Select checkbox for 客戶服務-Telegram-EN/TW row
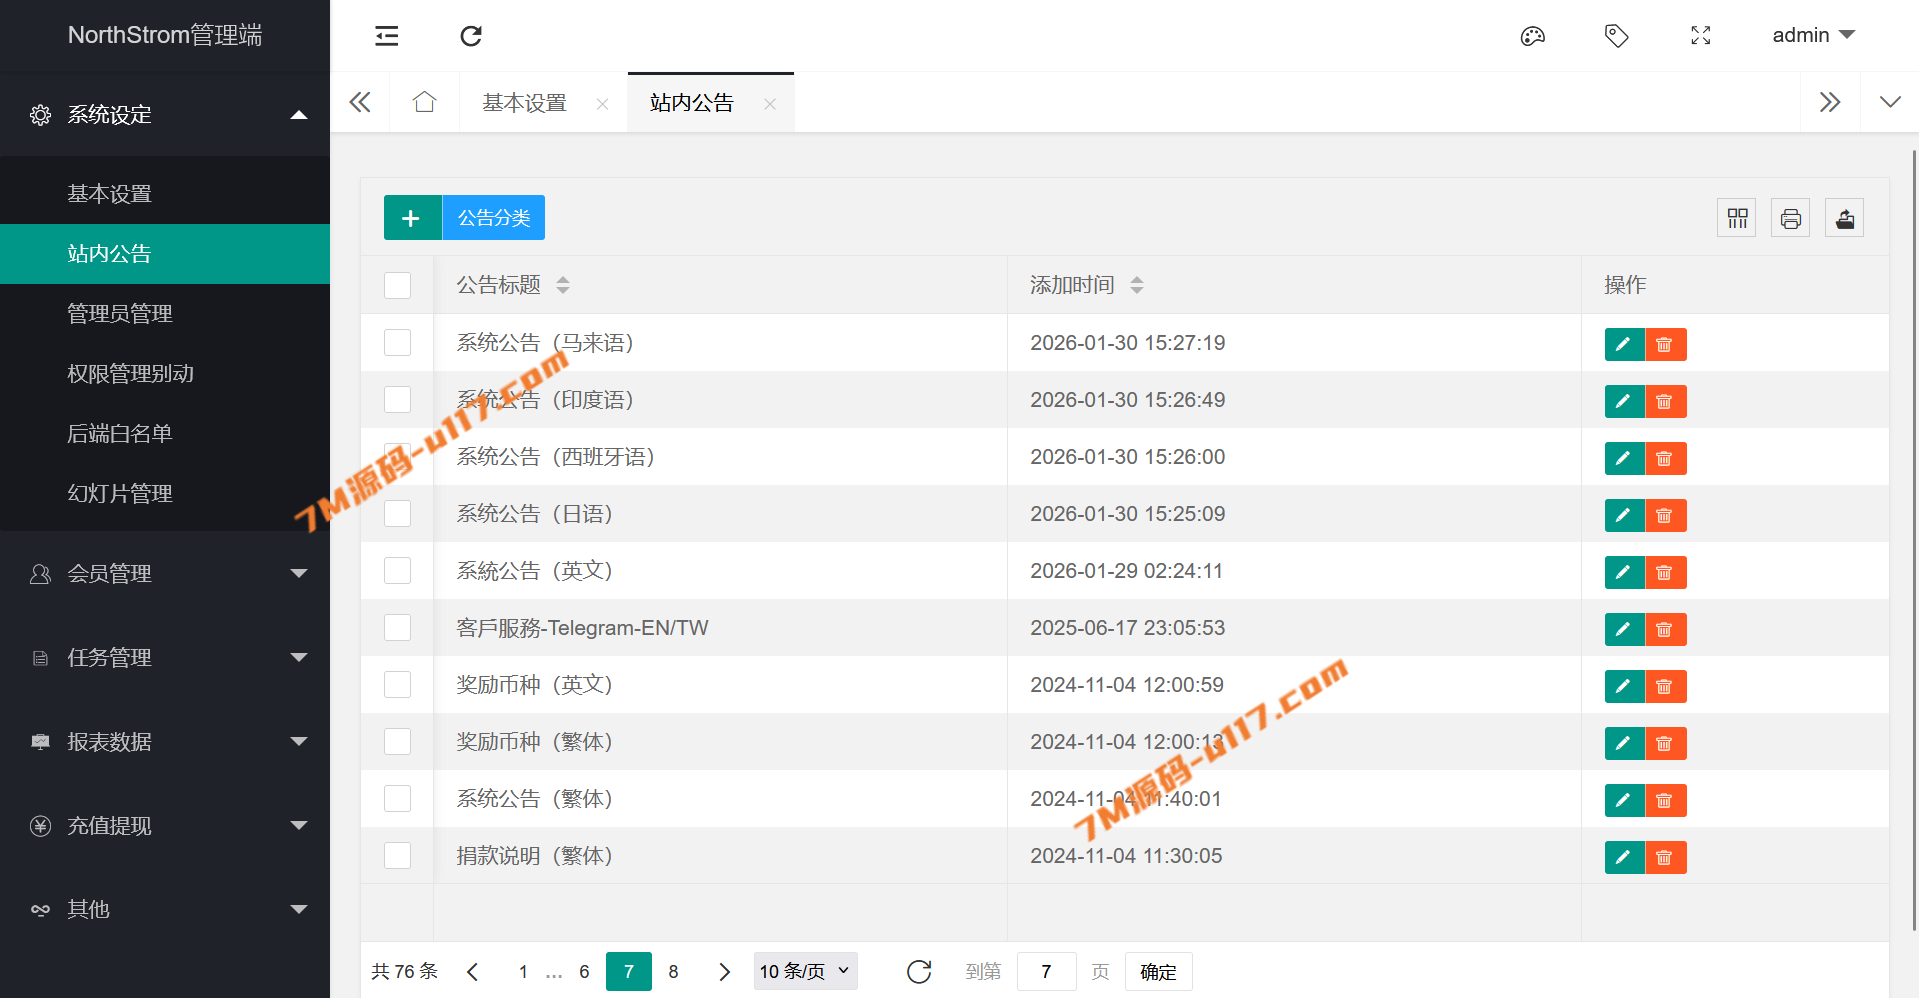The width and height of the screenshot is (1919, 998). point(398,628)
